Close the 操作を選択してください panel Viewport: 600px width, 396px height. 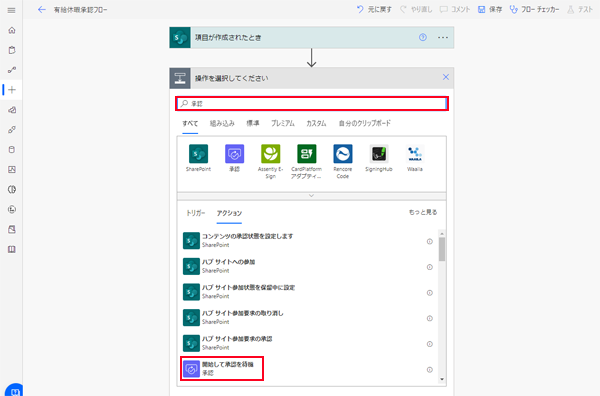446,77
